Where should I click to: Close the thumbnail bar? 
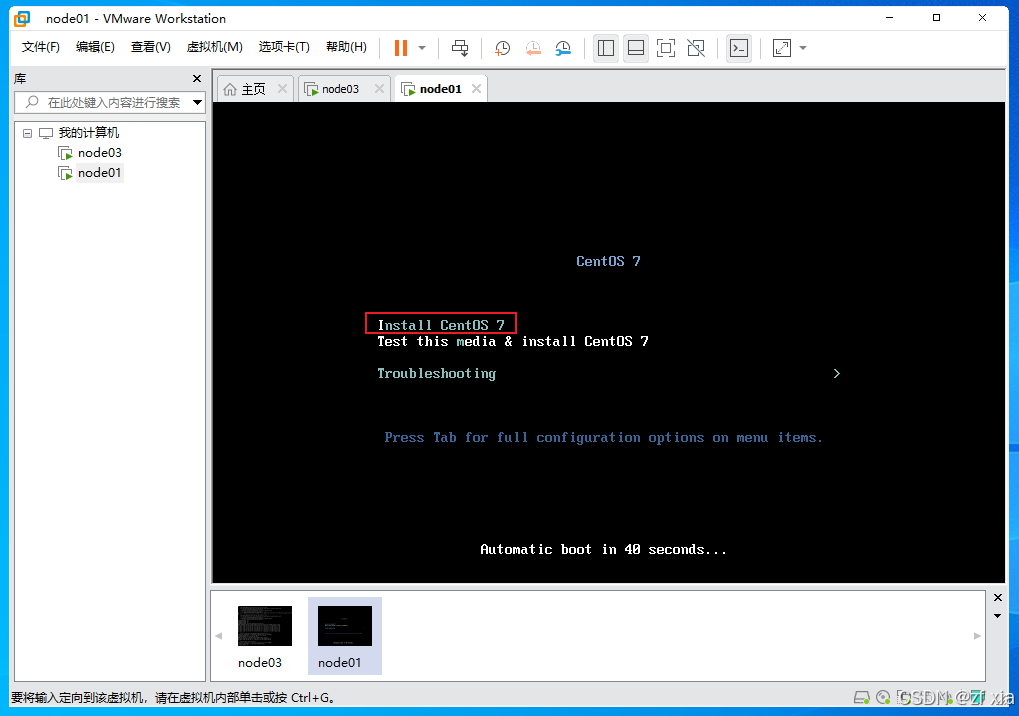coord(998,597)
